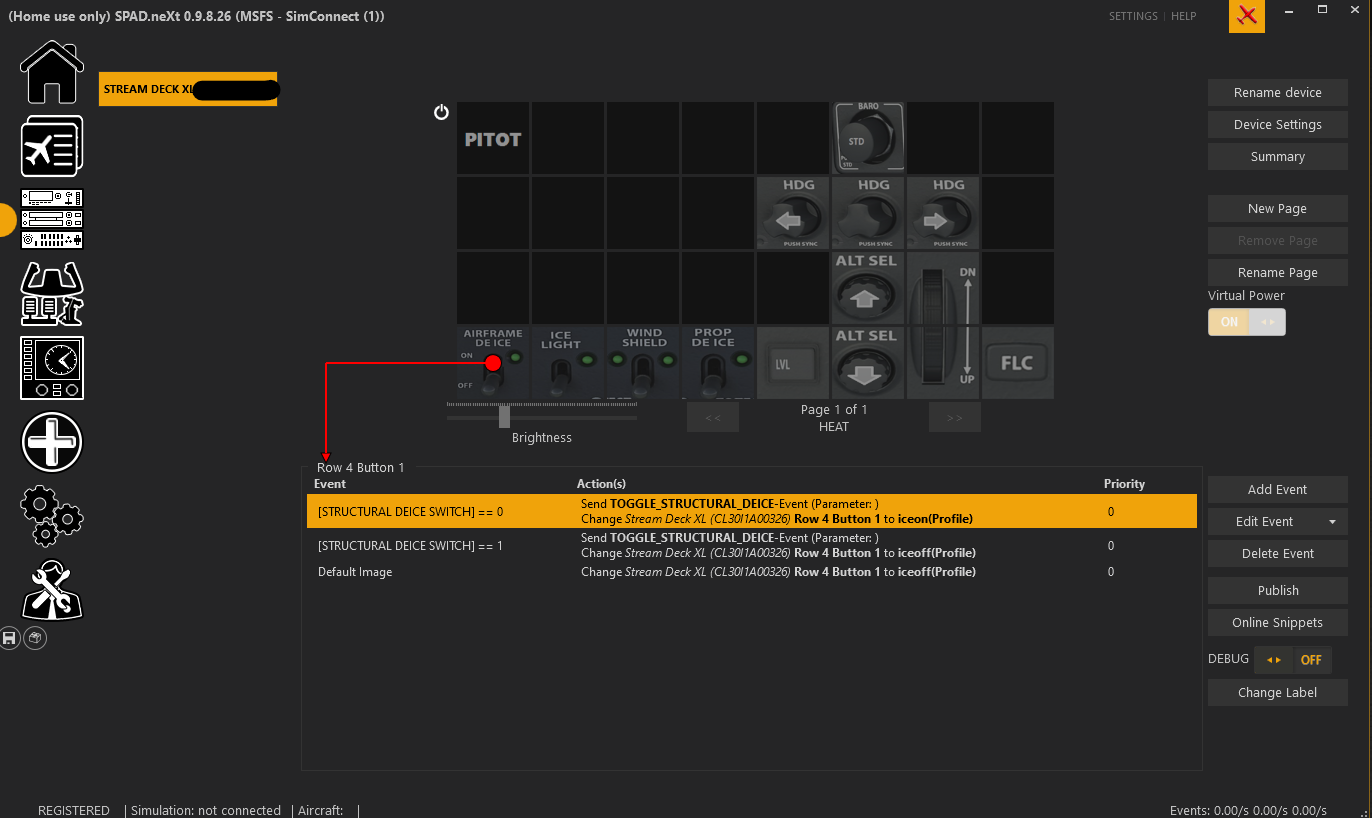Toggle the Virtual Power ON switch
The width and height of the screenshot is (1372, 818).
point(1246,322)
